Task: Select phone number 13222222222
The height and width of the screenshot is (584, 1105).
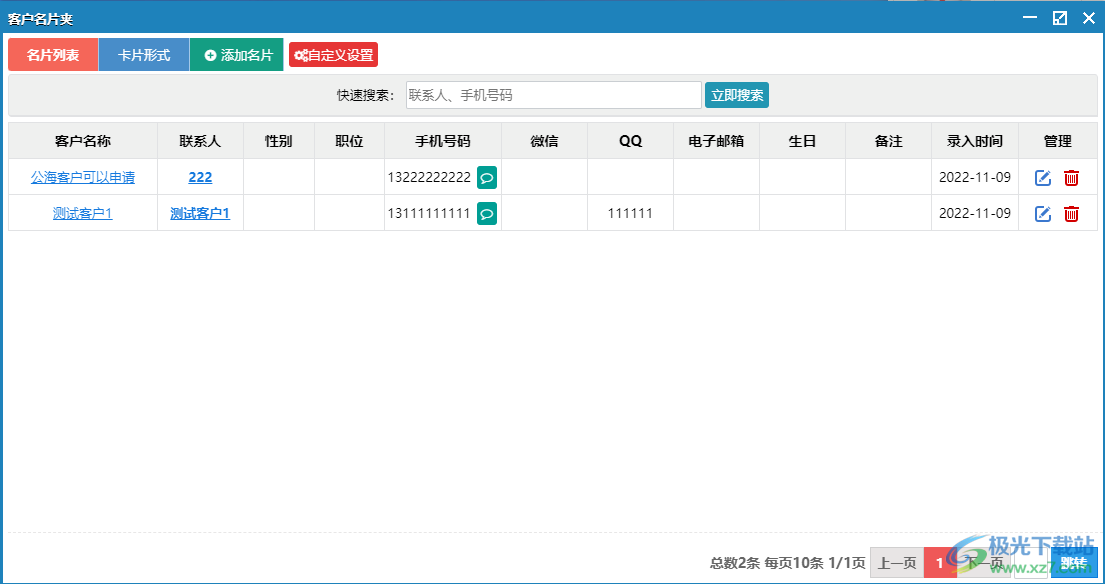Action: 429,178
